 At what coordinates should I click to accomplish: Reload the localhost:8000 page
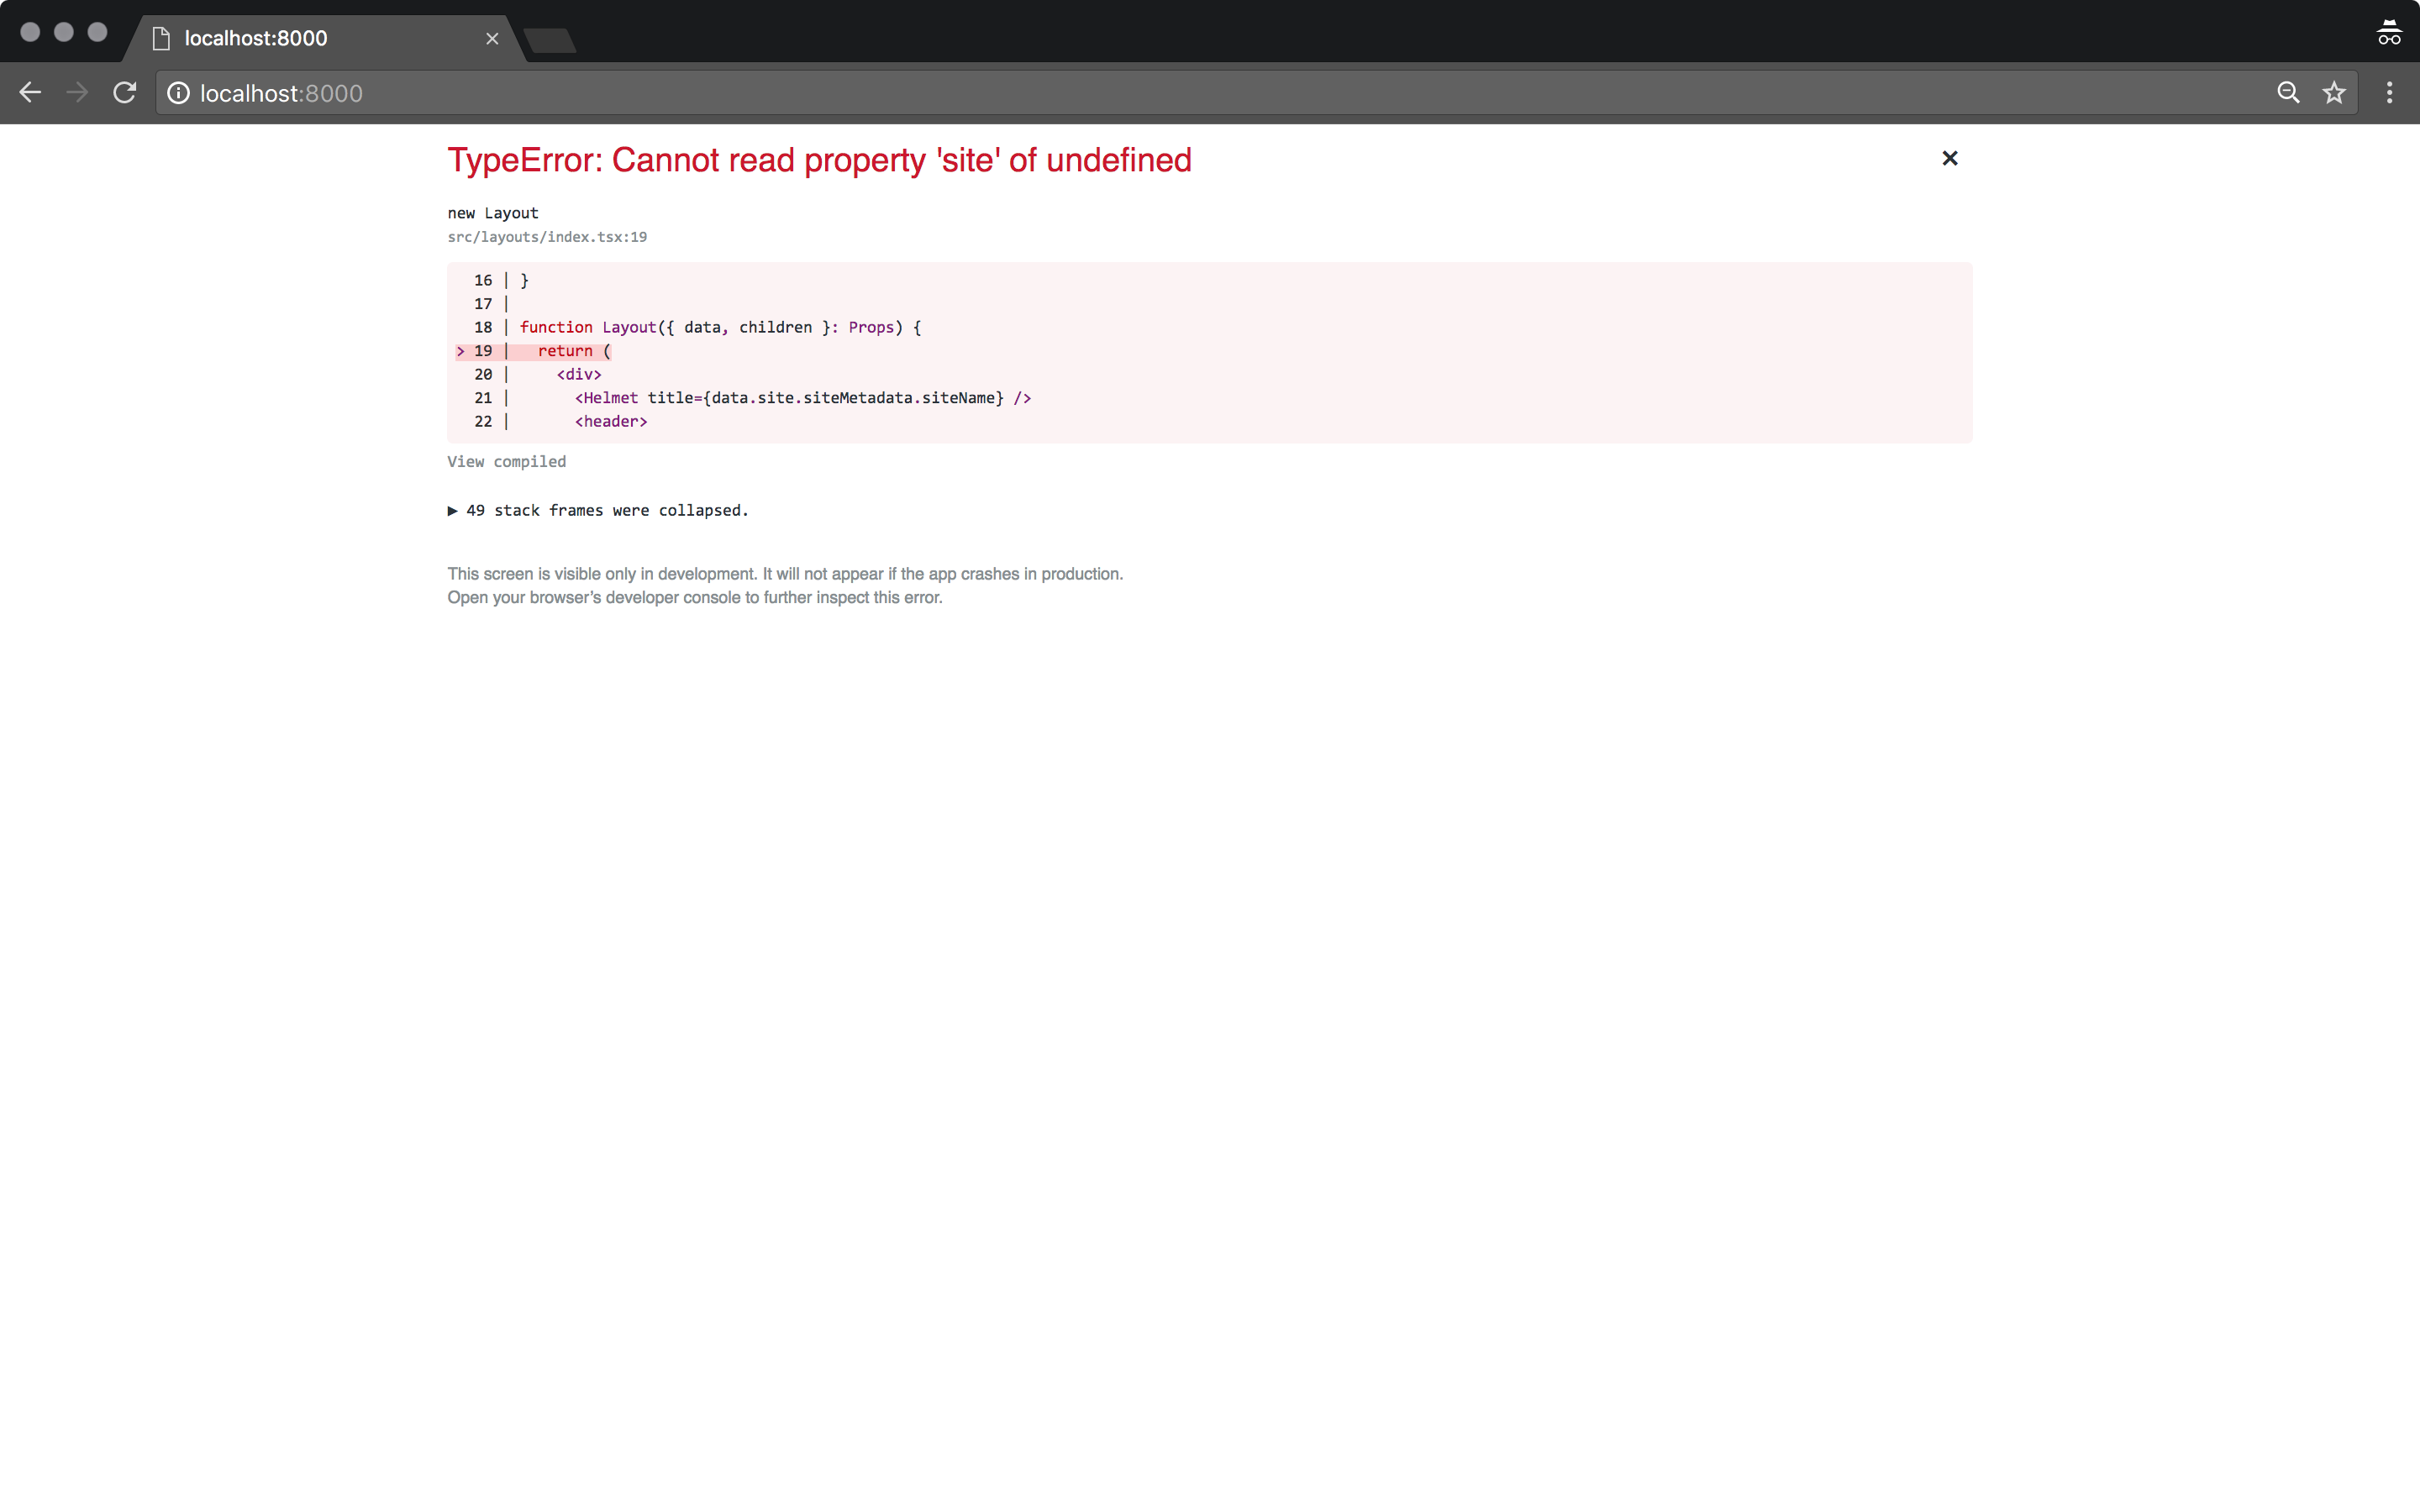pyautogui.click(x=123, y=92)
